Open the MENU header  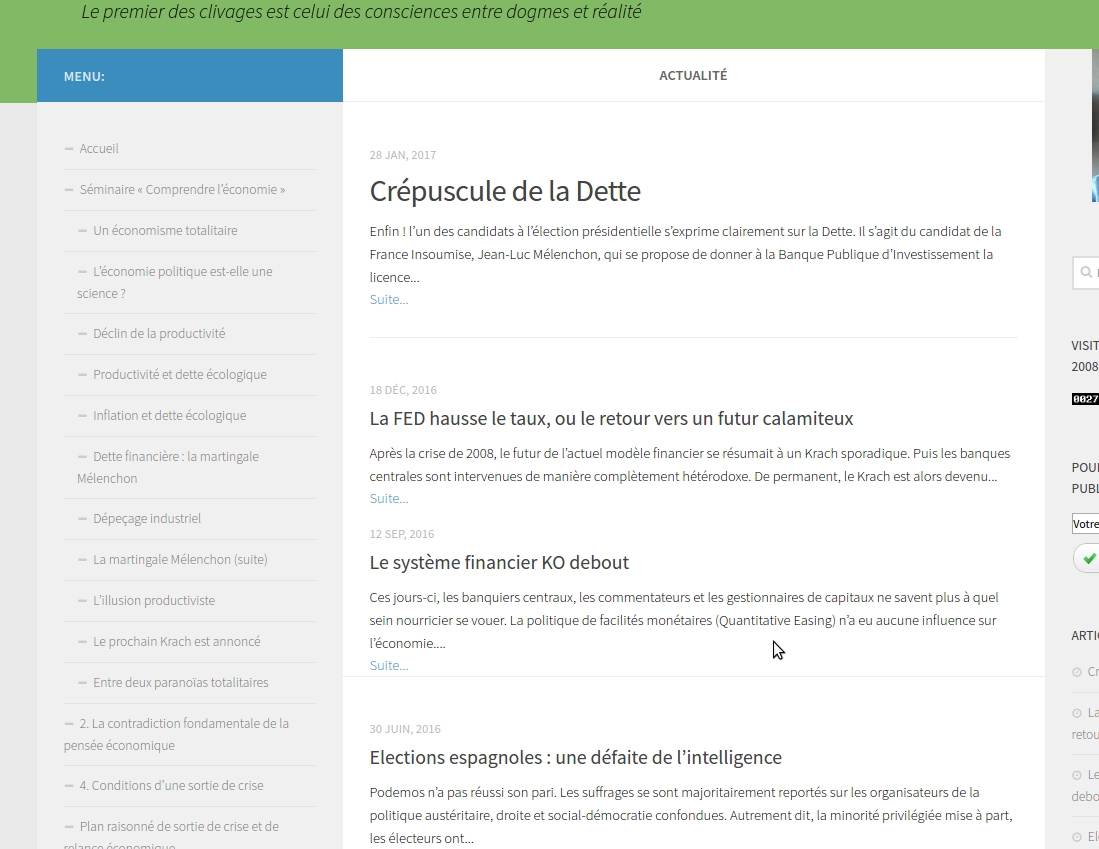84,76
